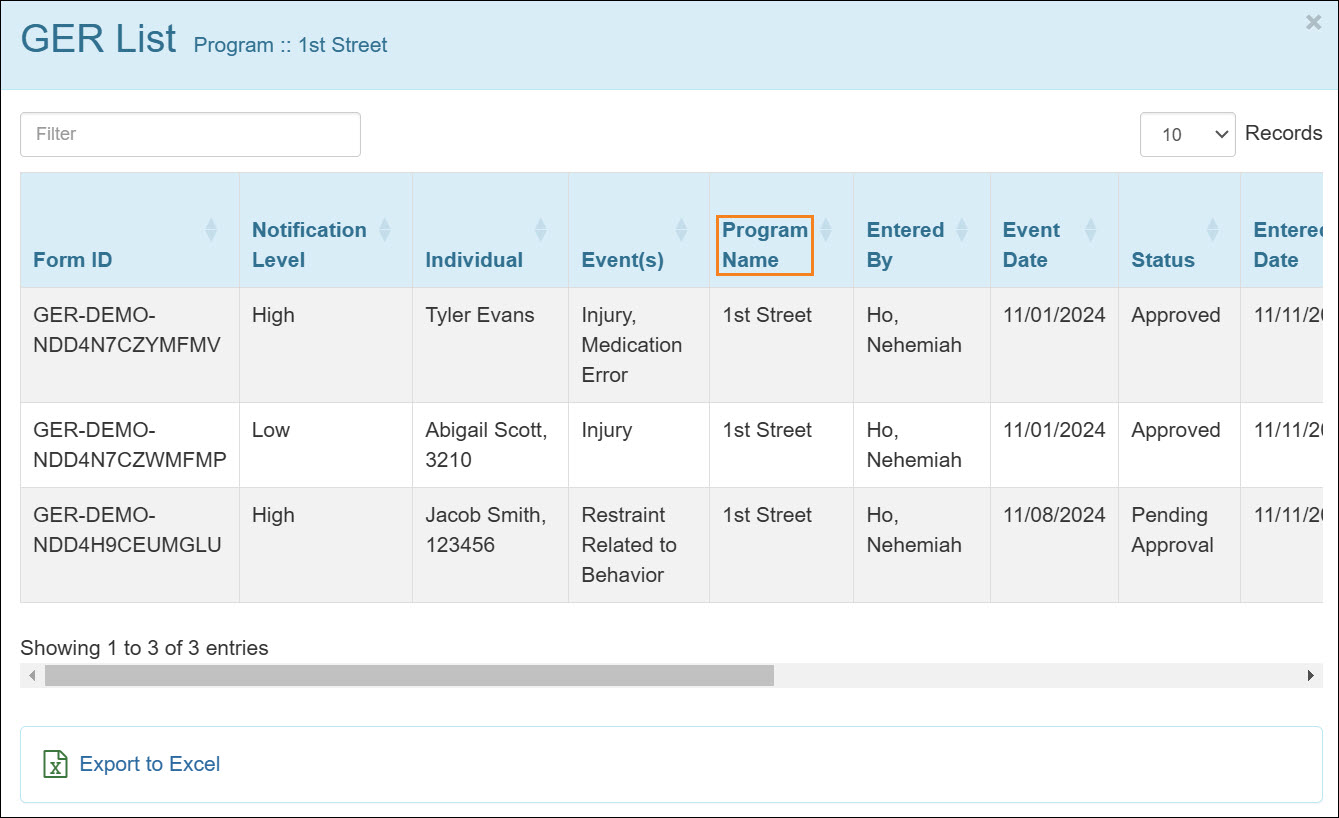Viewport: 1339px width, 818px height.
Task: Click the Program Name column header
Action: tap(765, 245)
